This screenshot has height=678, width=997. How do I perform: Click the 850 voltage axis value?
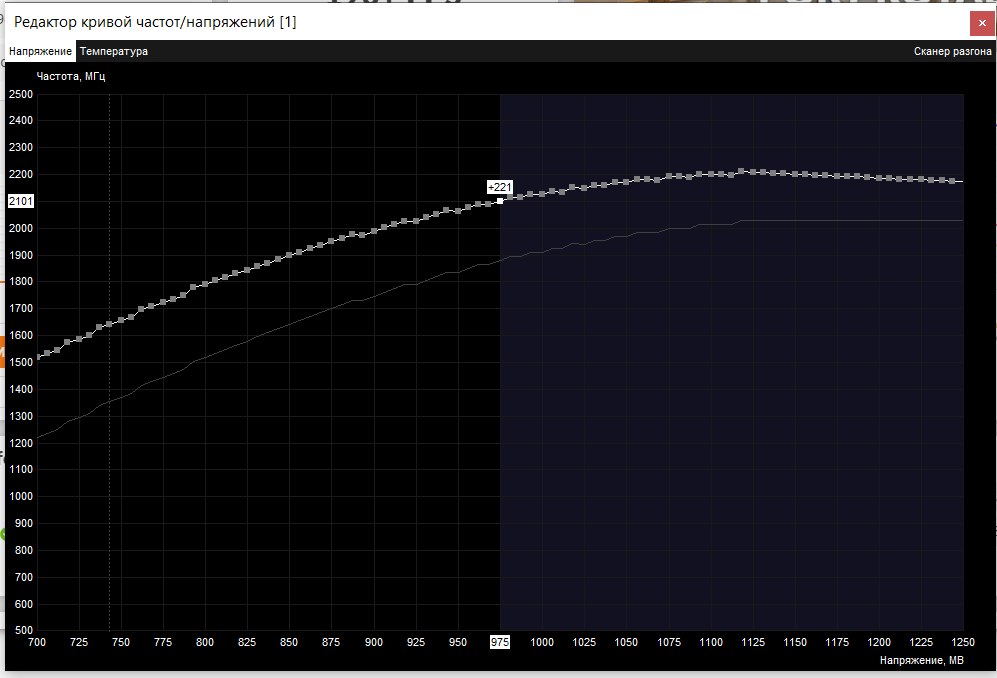click(289, 642)
